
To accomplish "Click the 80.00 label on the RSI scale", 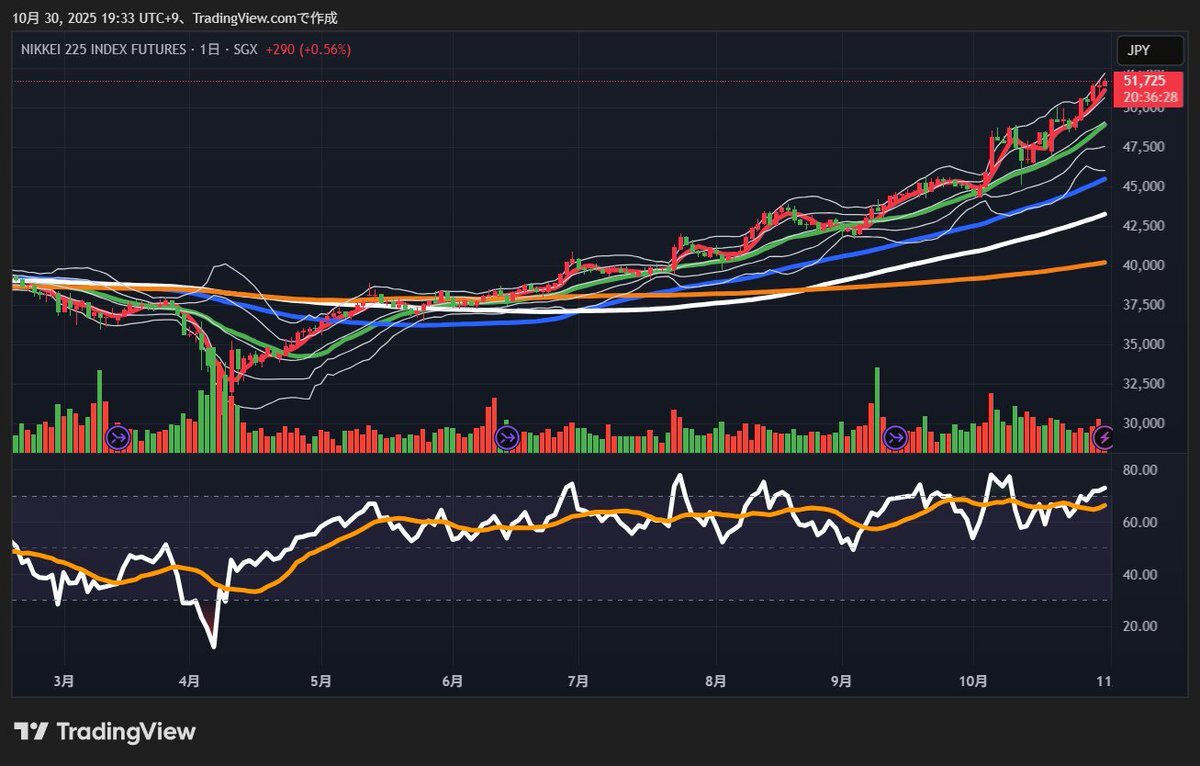I will tap(1140, 470).
